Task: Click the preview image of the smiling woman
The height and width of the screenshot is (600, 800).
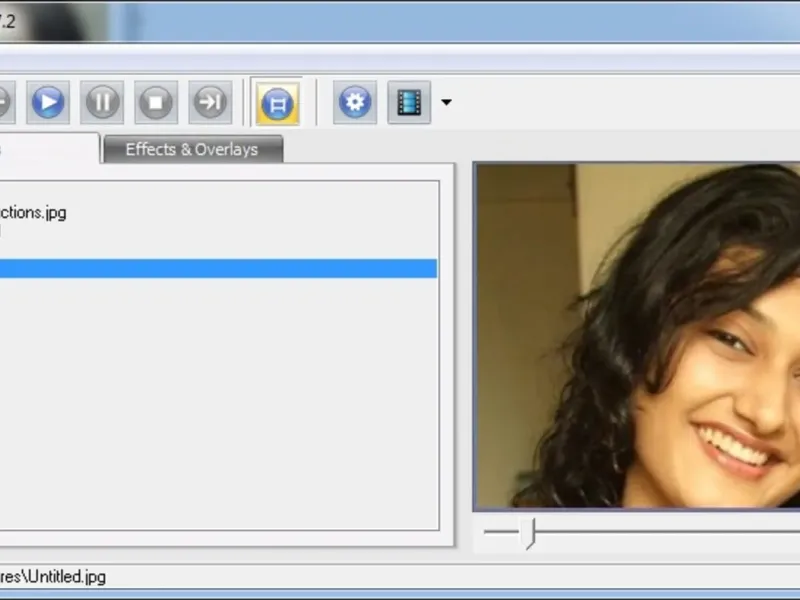Action: click(x=637, y=336)
